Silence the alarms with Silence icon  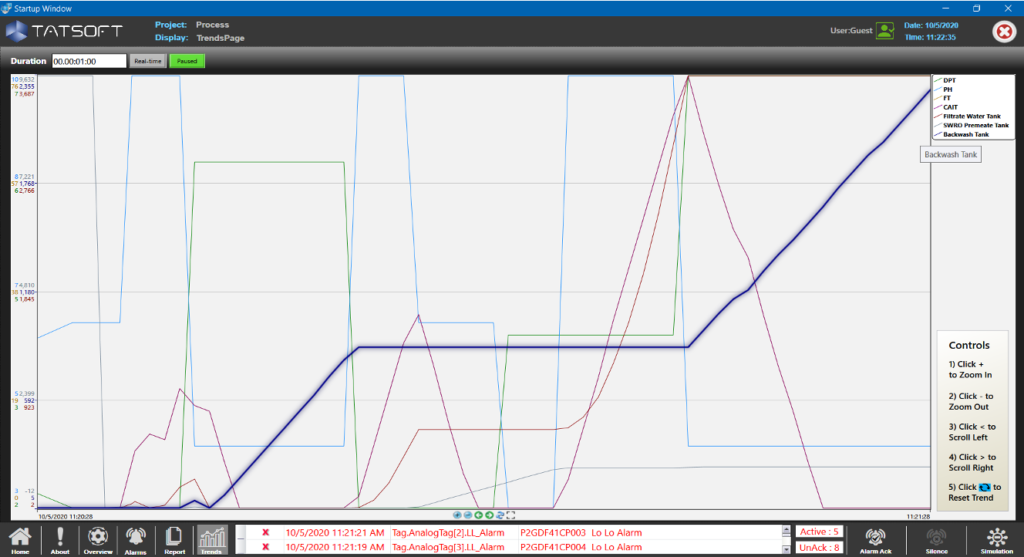935,539
